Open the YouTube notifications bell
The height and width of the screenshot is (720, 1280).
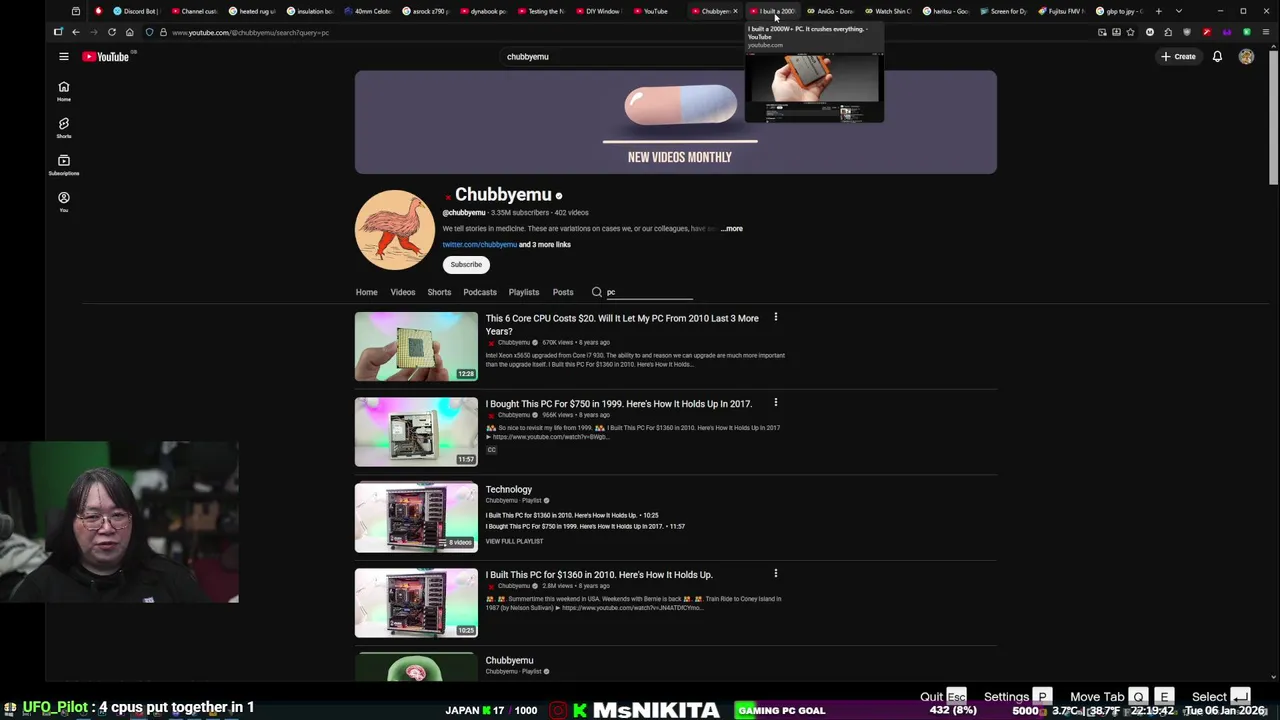click(x=1217, y=57)
